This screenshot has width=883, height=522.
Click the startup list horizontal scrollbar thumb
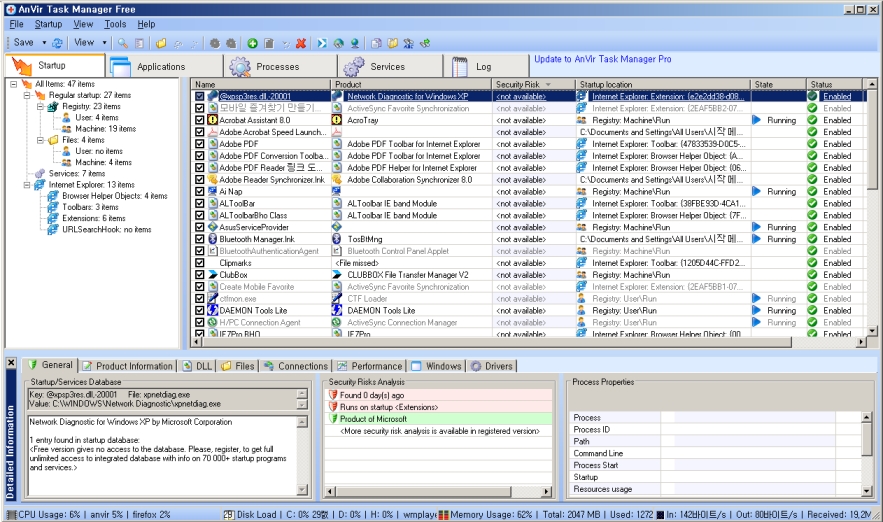coord(496,342)
